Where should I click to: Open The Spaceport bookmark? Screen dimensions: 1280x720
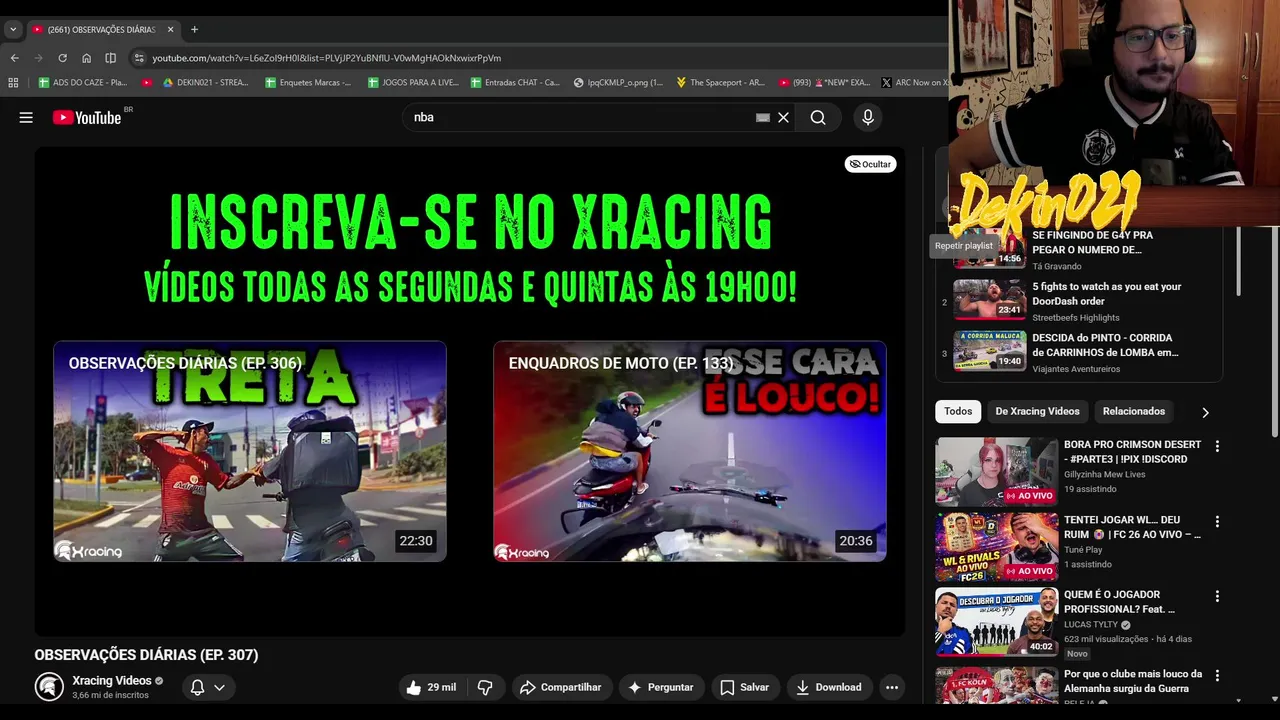(721, 82)
